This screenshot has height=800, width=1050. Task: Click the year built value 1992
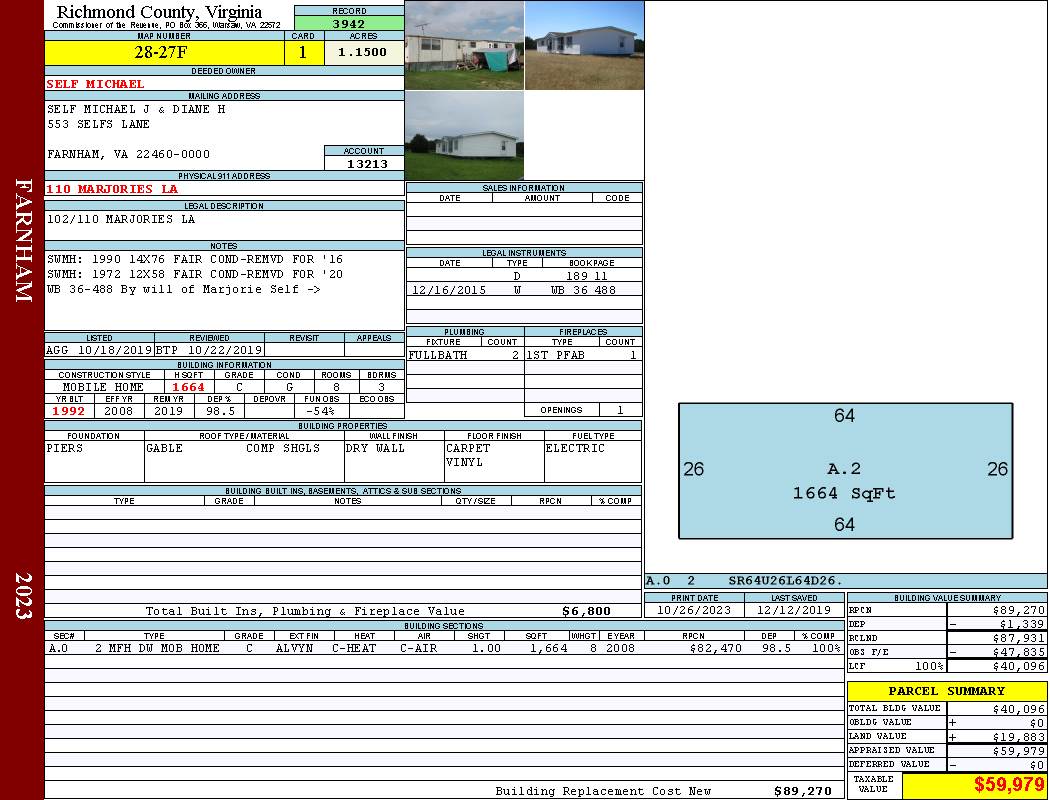coord(69,410)
